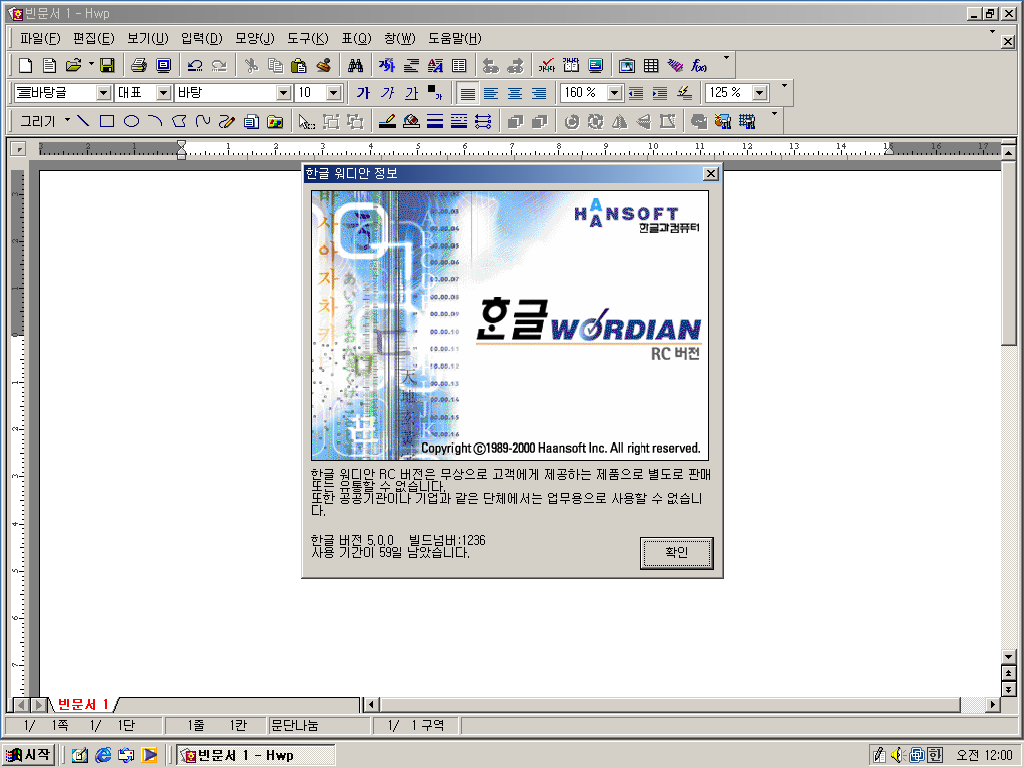The height and width of the screenshot is (768, 1024).
Task: Click the line color pen icon
Action: click(387, 121)
